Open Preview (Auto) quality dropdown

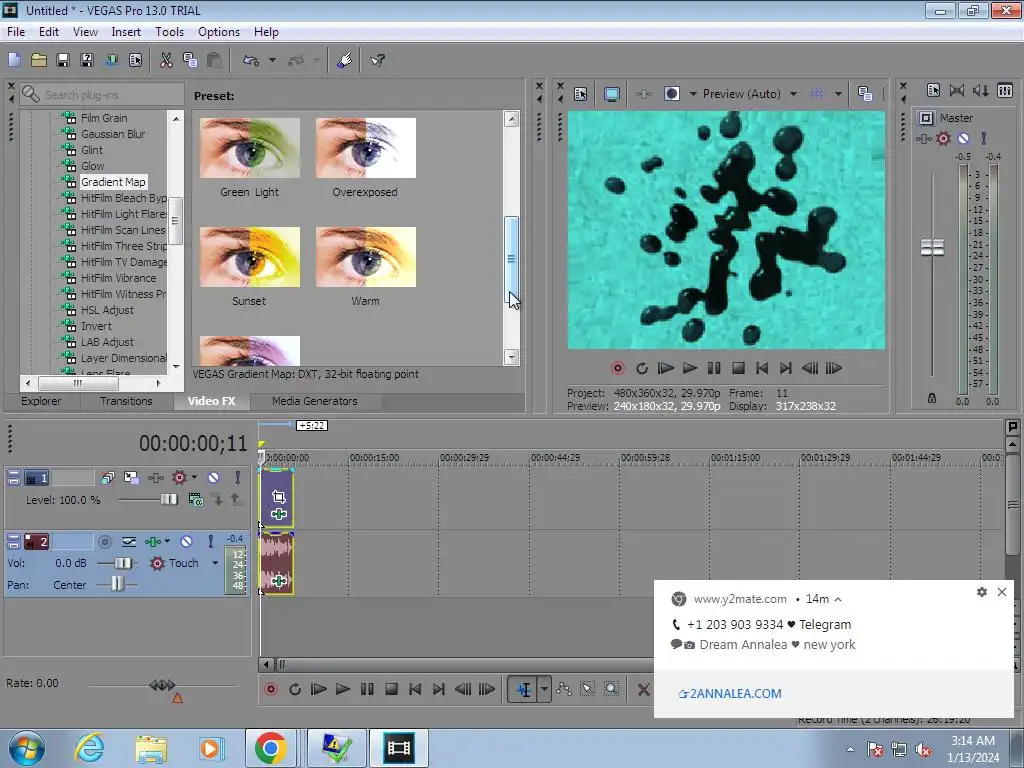point(793,94)
